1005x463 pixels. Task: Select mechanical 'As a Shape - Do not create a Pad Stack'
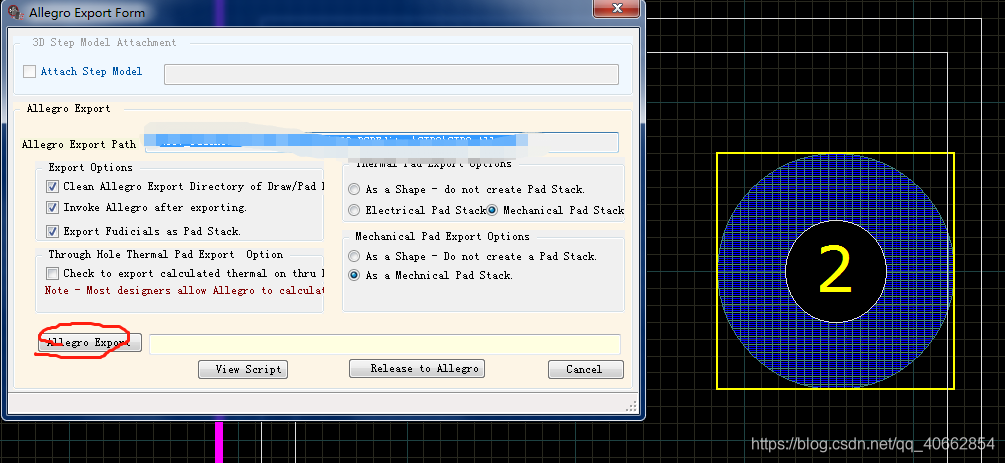coord(354,257)
